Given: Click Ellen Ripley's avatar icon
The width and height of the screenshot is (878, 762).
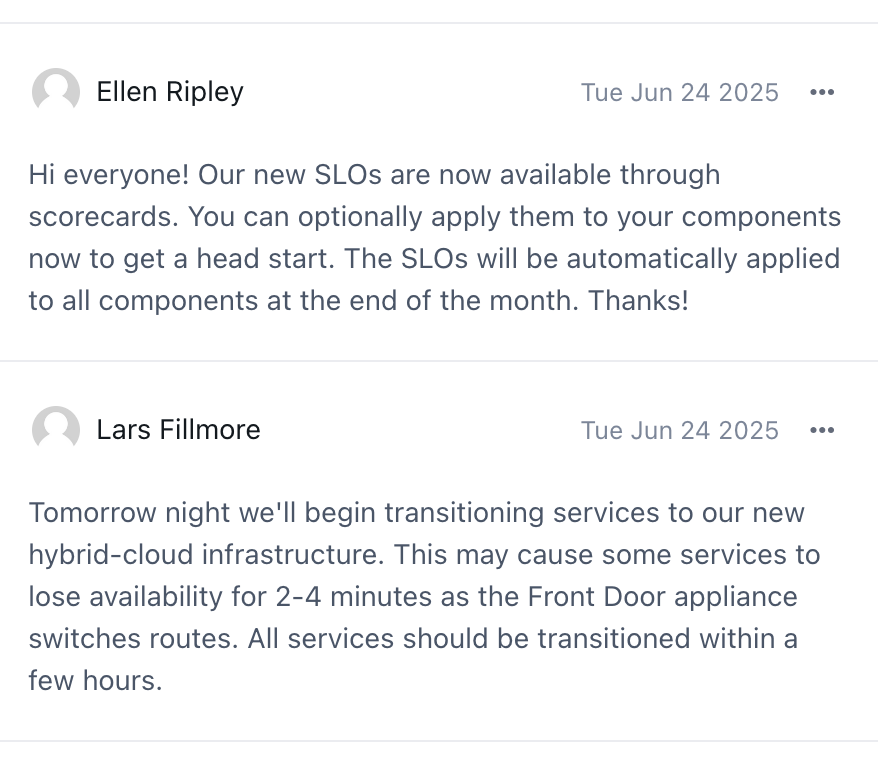Looking at the screenshot, I should (x=56, y=91).
